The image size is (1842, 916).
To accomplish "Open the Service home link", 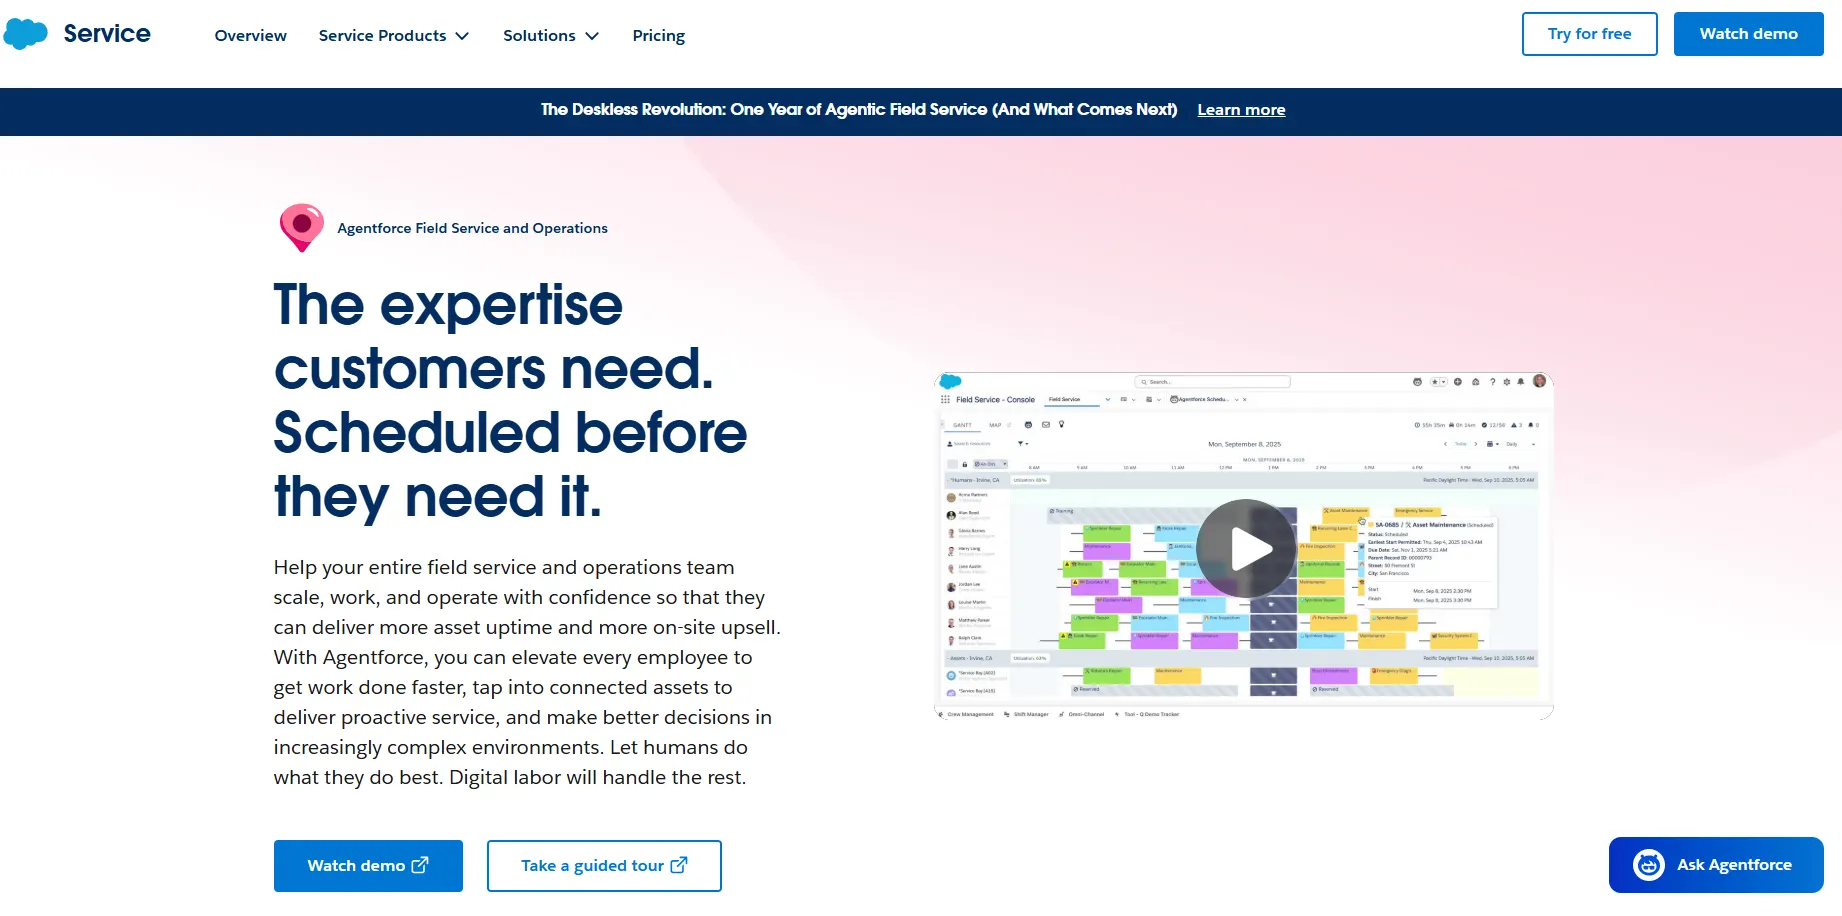I will [107, 34].
